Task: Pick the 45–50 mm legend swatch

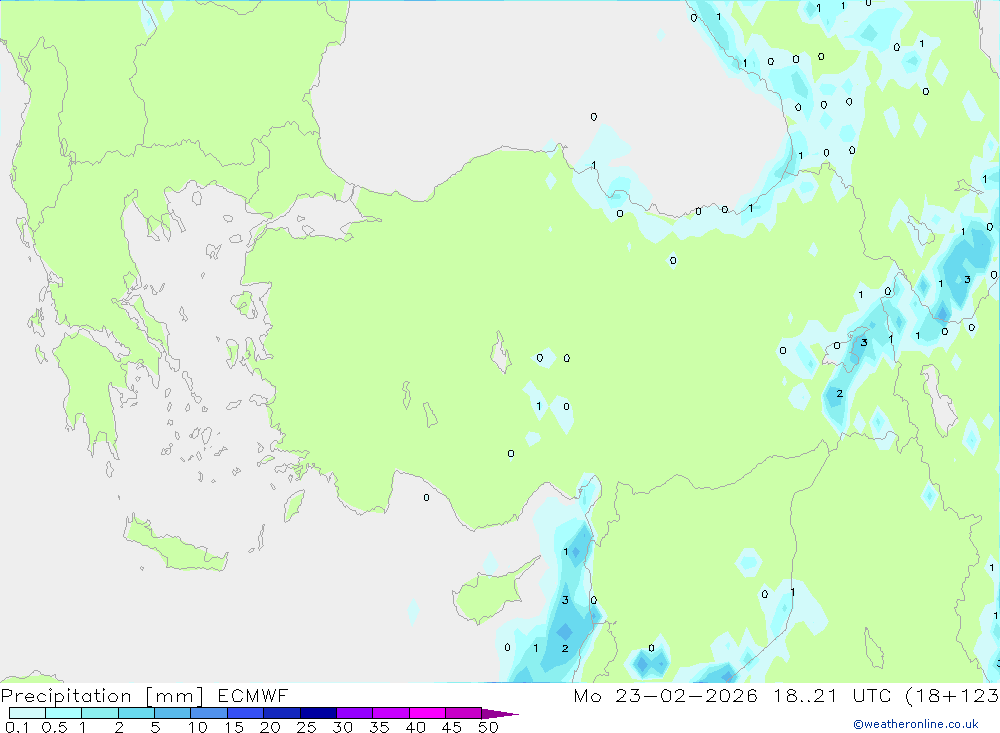Action: point(464,713)
